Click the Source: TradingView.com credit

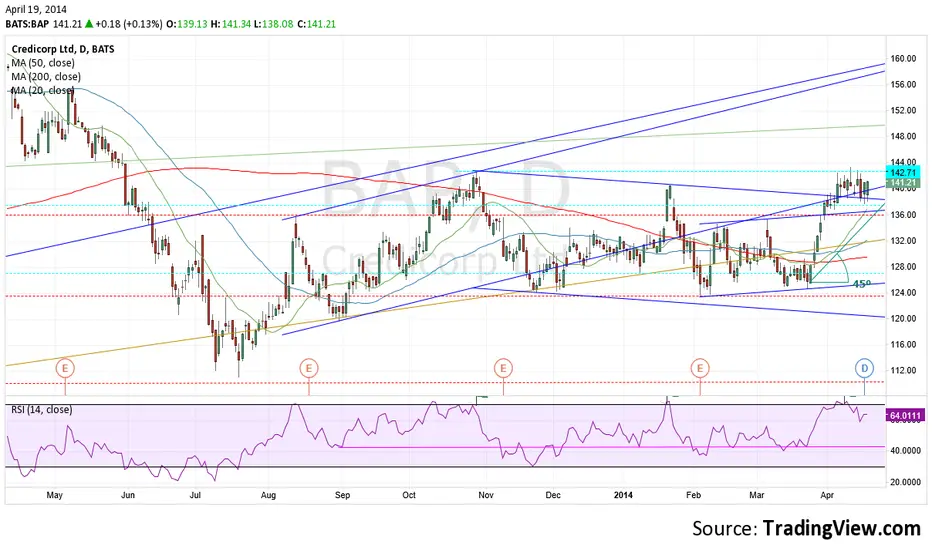click(806, 529)
